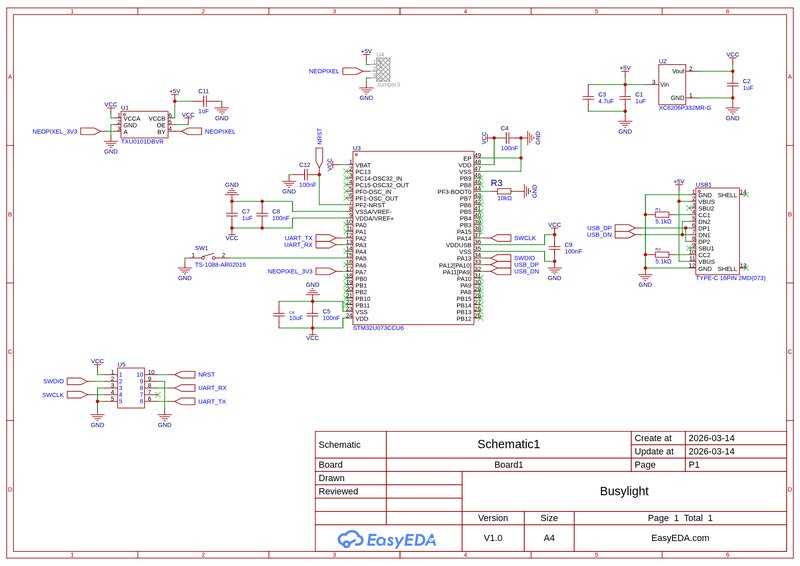Select resistor R2 5.1kΩ on CC2
Image resolution: width=800 pixels, height=566 pixels.
tap(662, 254)
